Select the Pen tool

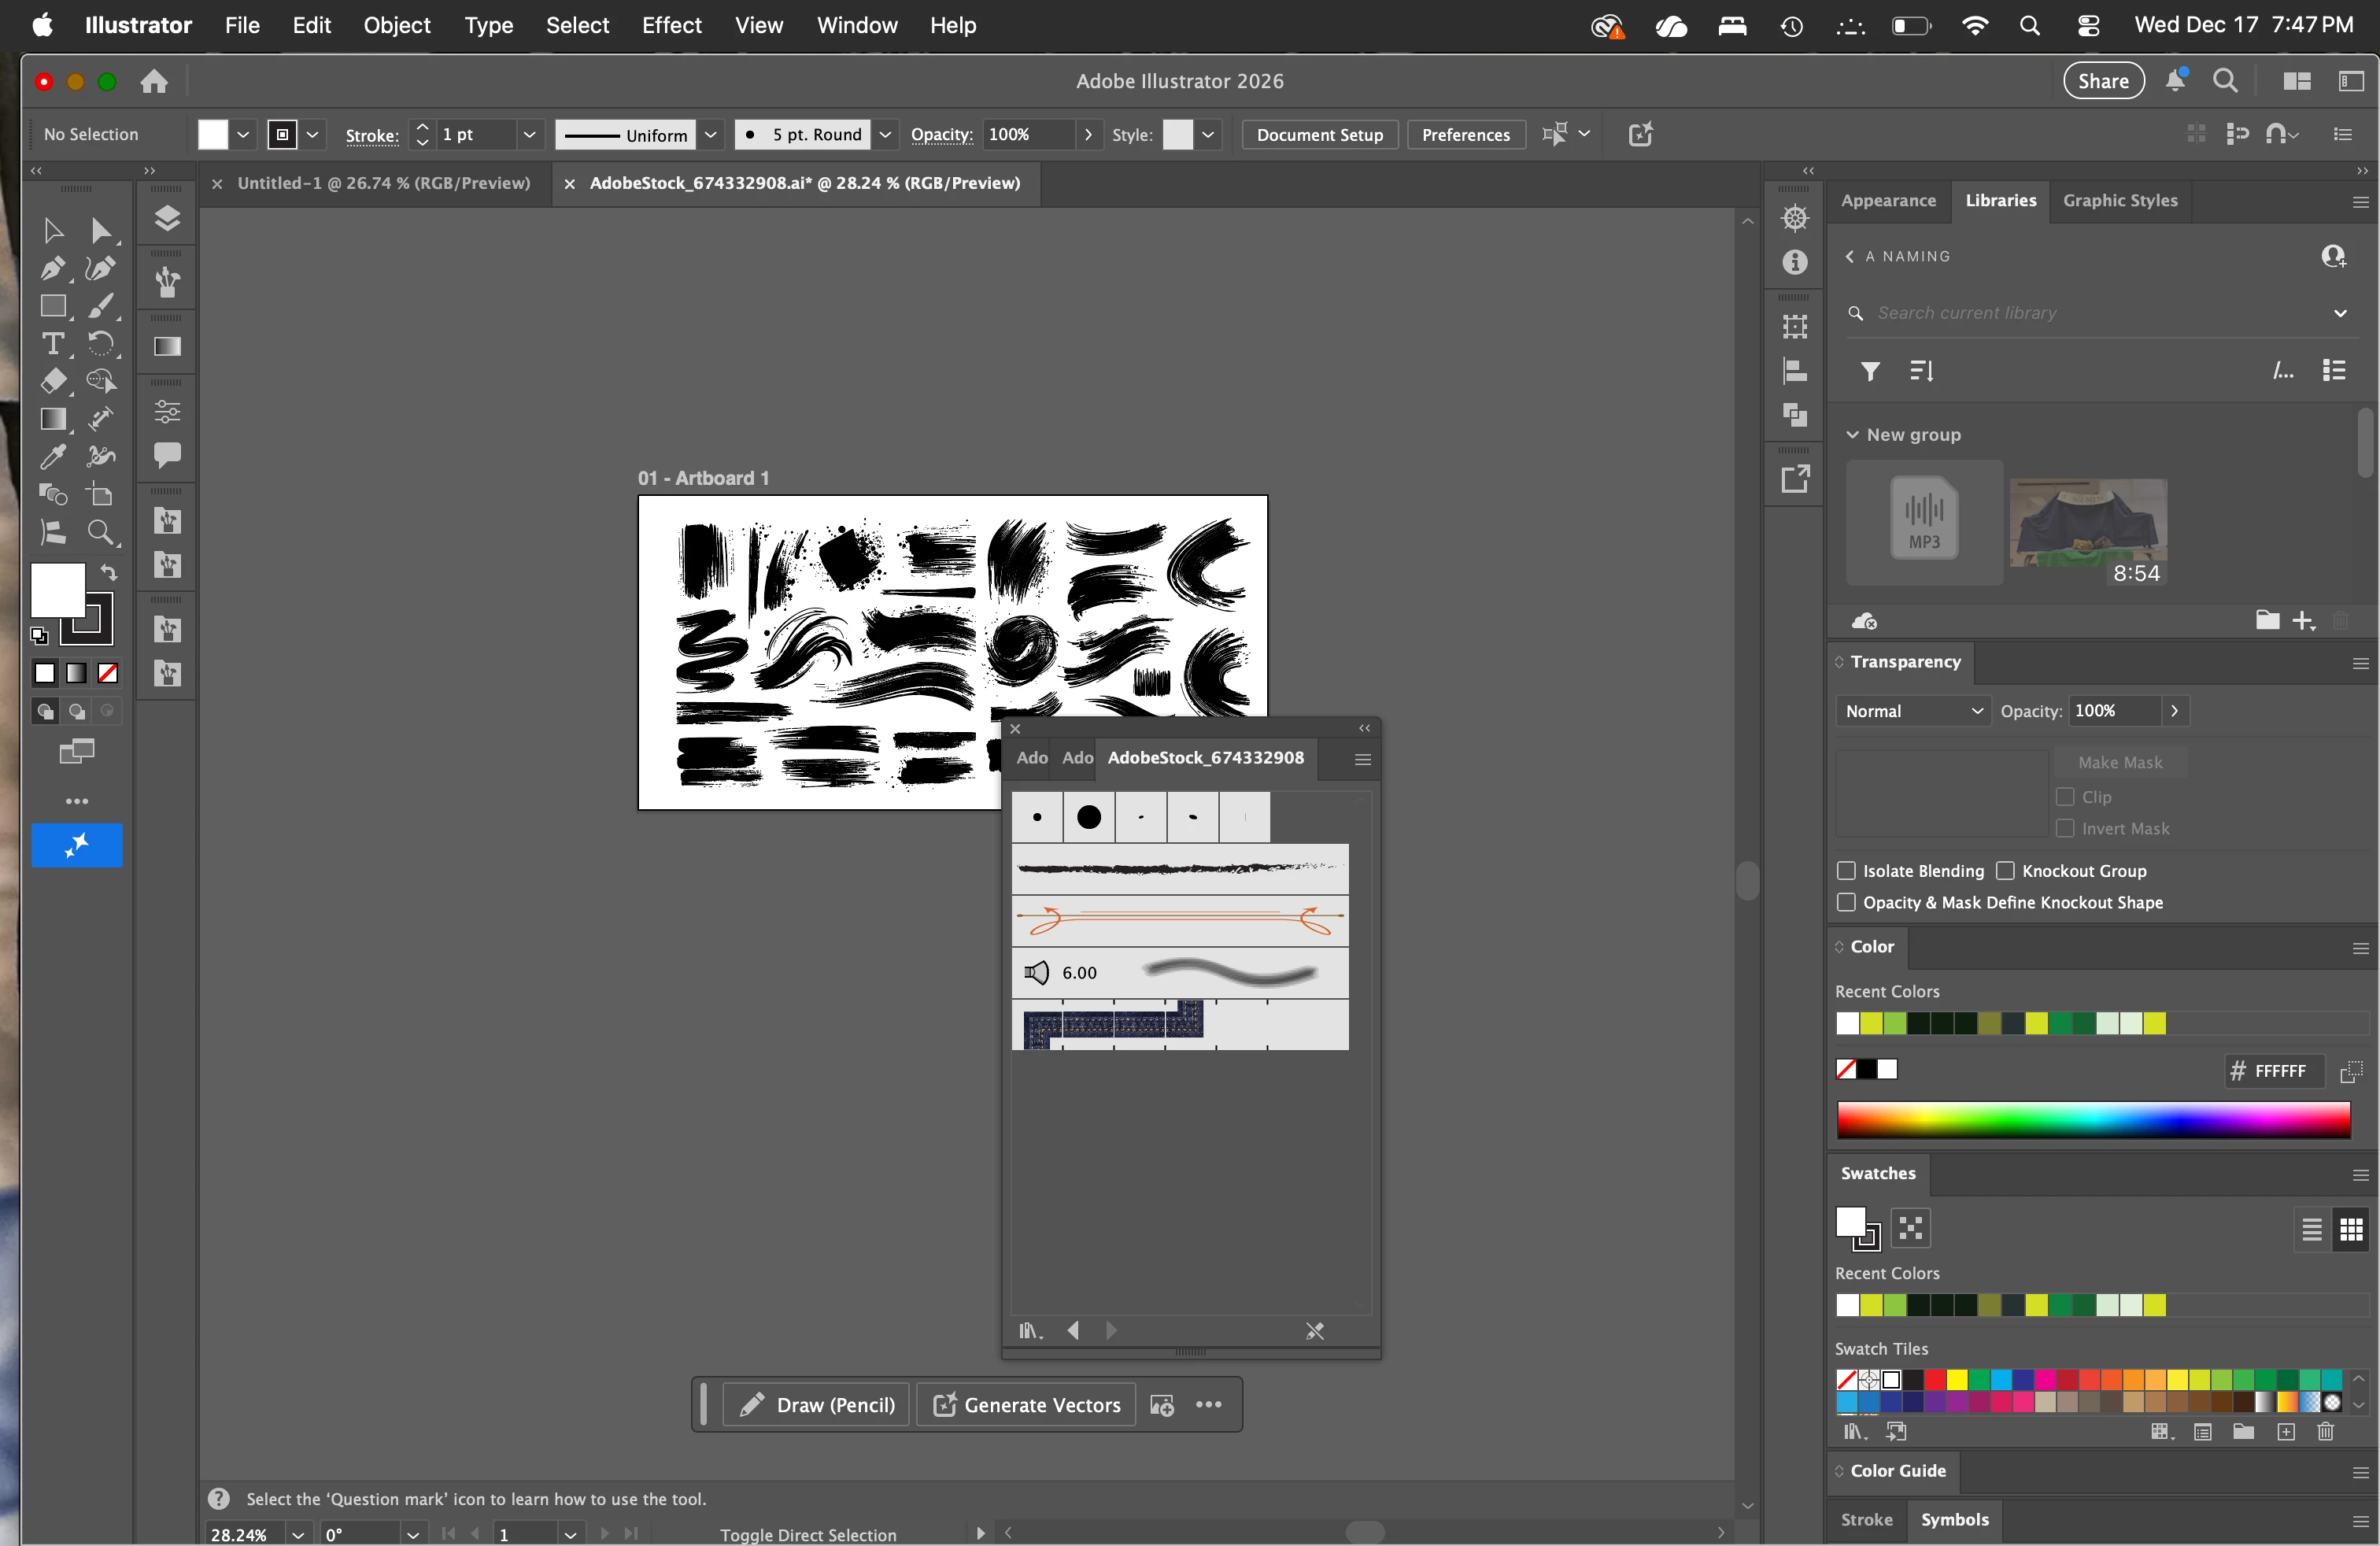coord(53,269)
